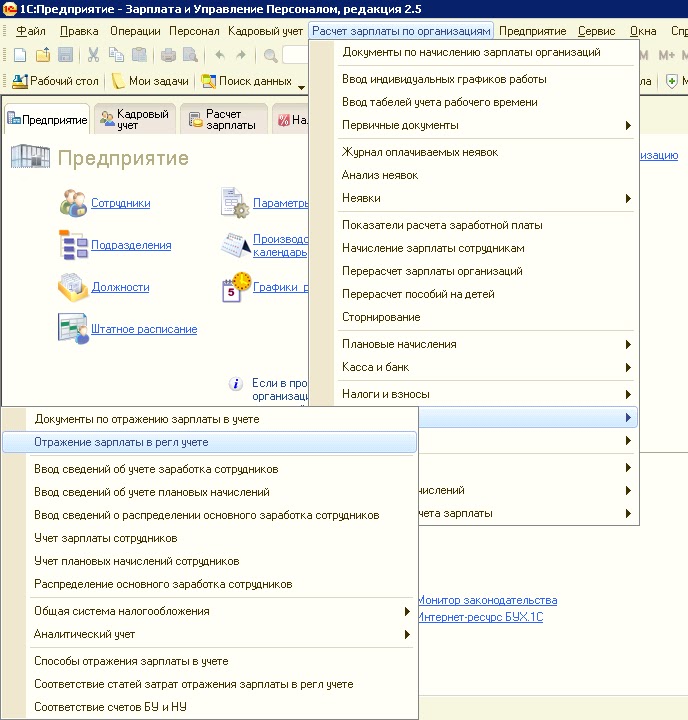Open the Должности link

click(120, 287)
